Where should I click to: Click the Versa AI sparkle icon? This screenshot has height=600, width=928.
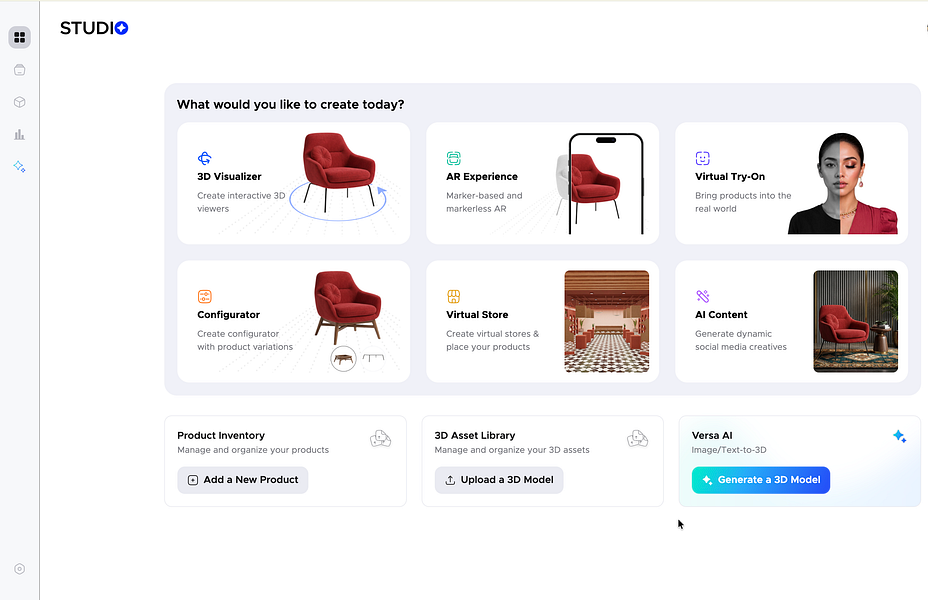[x=900, y=437]
